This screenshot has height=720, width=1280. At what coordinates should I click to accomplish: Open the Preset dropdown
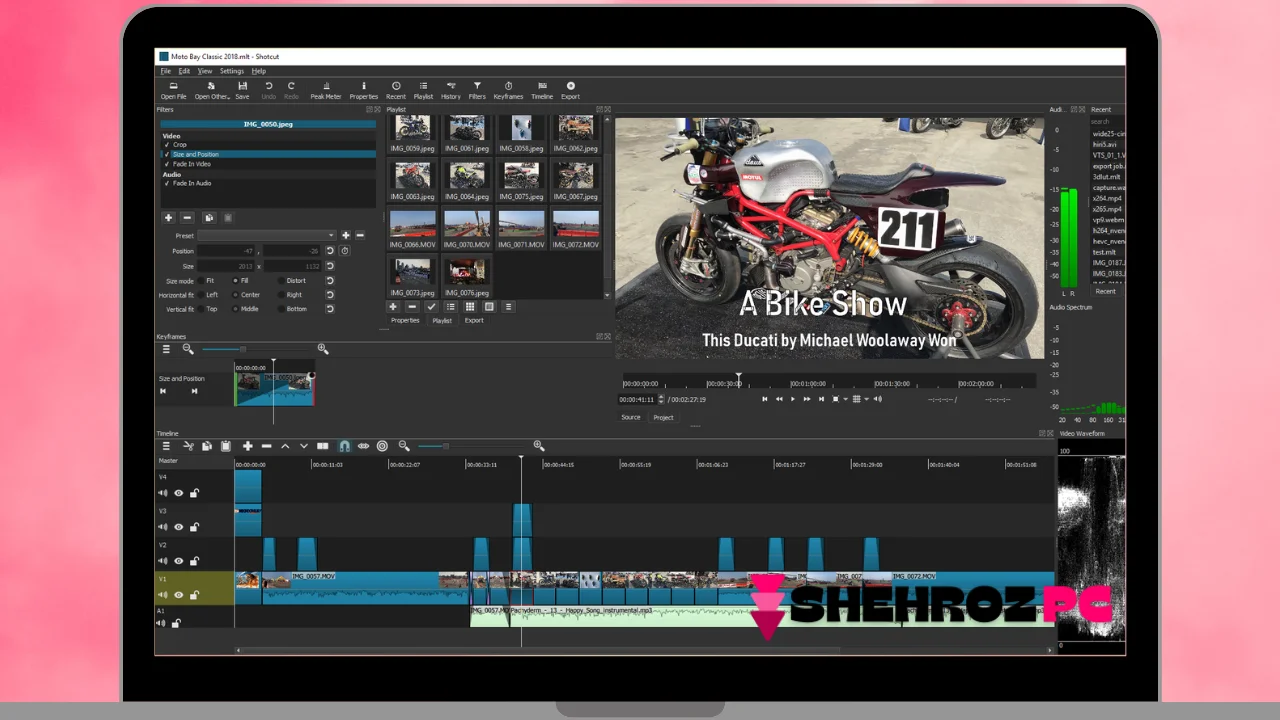tap(267, 236)
